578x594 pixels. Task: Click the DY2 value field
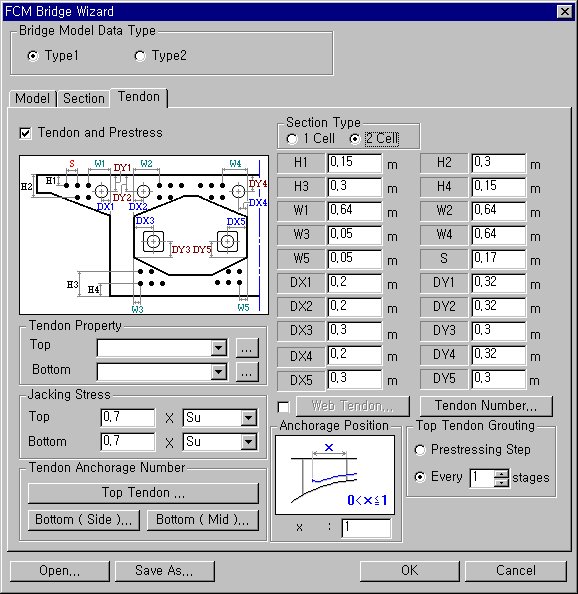pyautogui.click(x=498, y=307)
